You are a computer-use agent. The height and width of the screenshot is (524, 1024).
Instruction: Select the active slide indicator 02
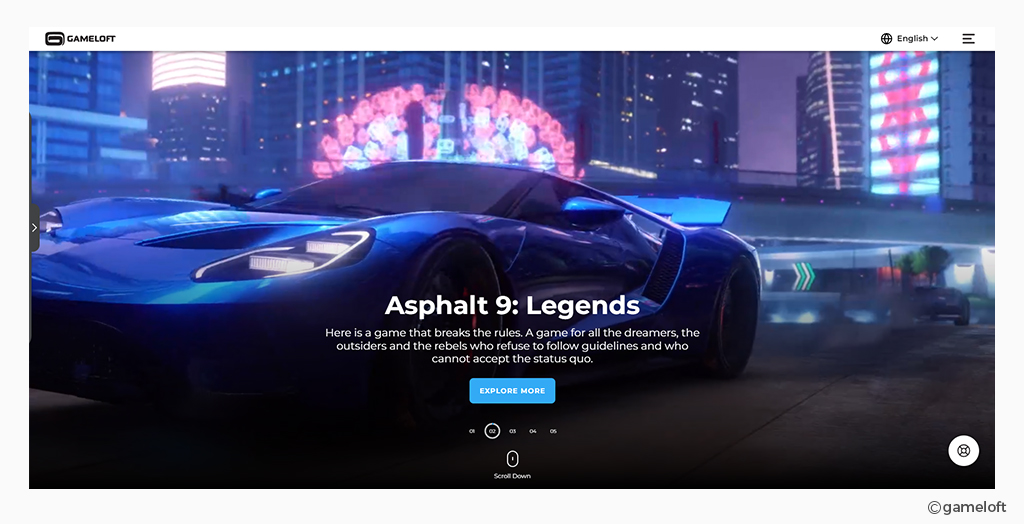[x=492, y=431]
